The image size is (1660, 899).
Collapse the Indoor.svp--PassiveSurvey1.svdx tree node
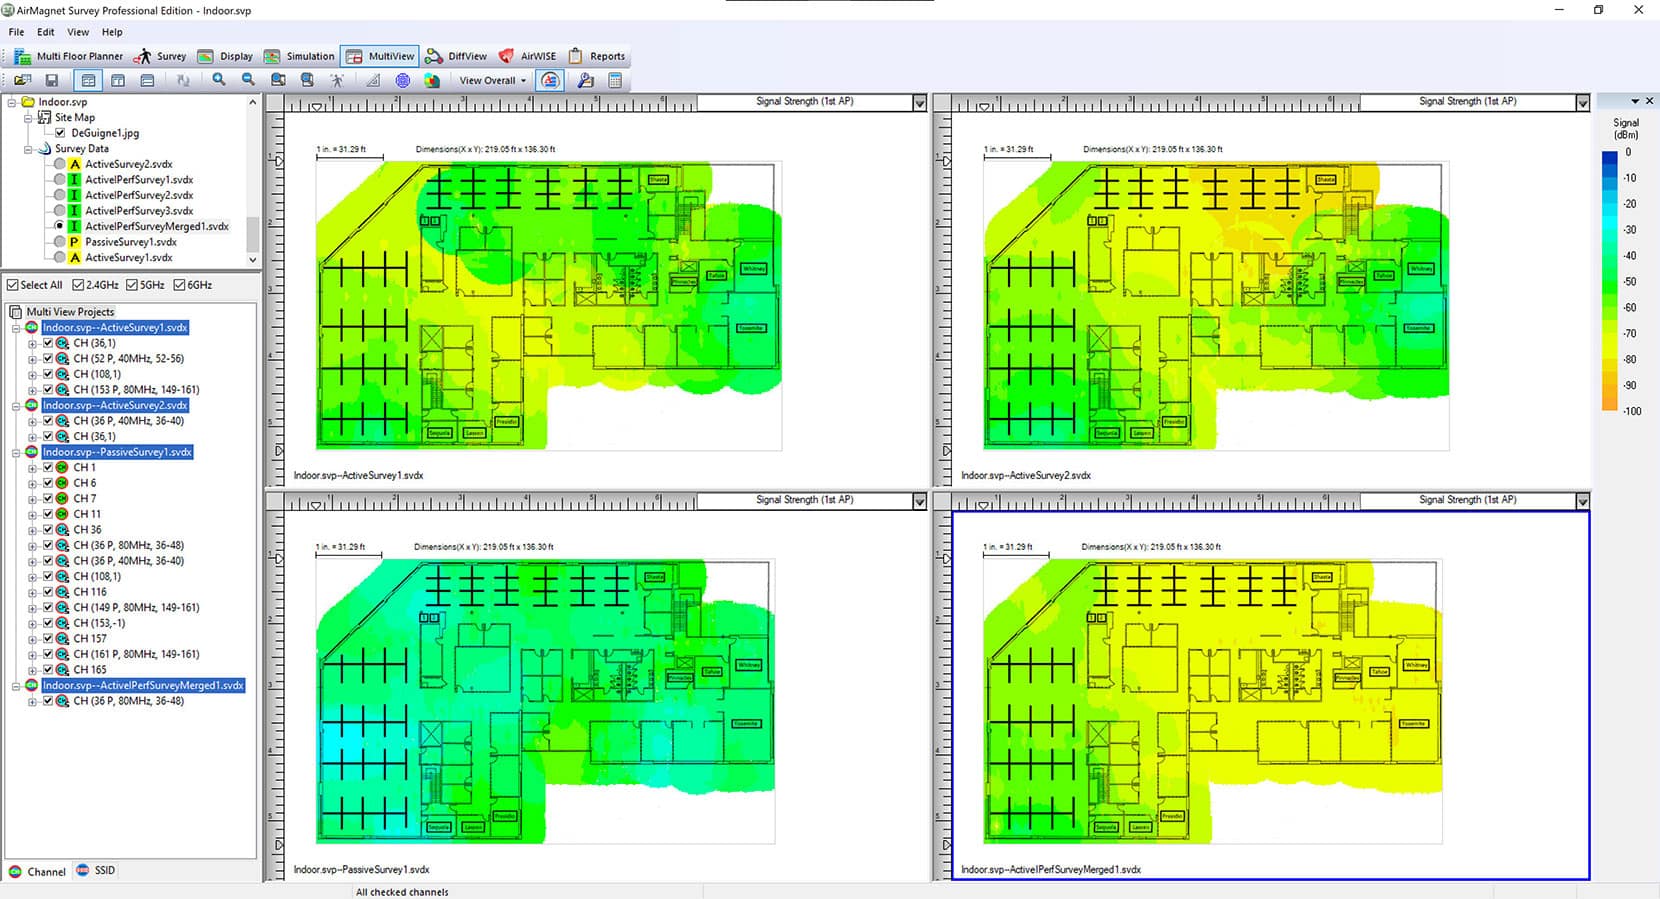click(16, 452)
